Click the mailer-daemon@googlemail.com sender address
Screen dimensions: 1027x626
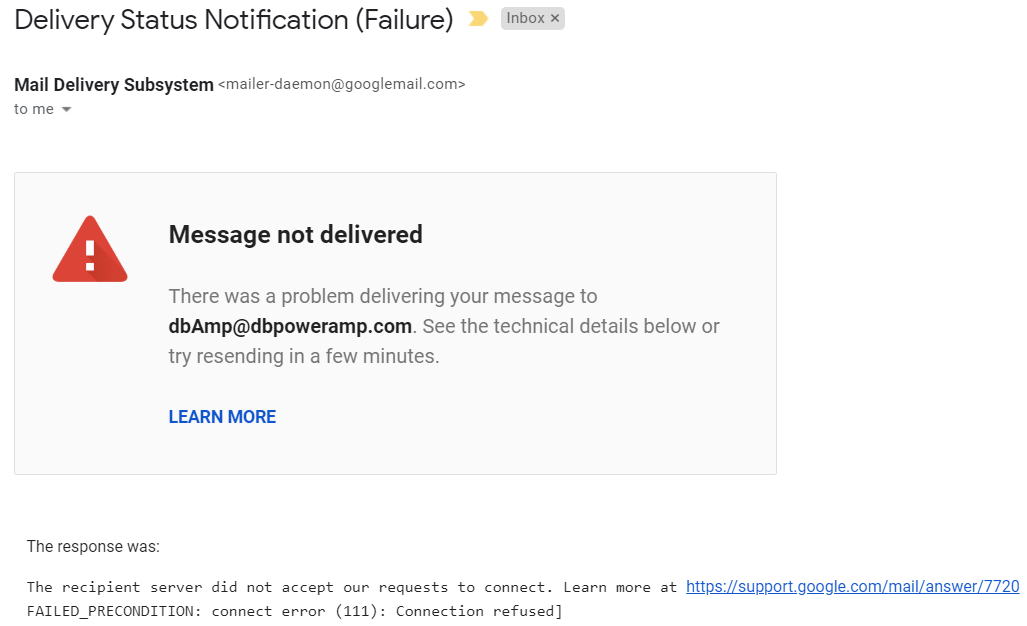[x=342, y=85]
